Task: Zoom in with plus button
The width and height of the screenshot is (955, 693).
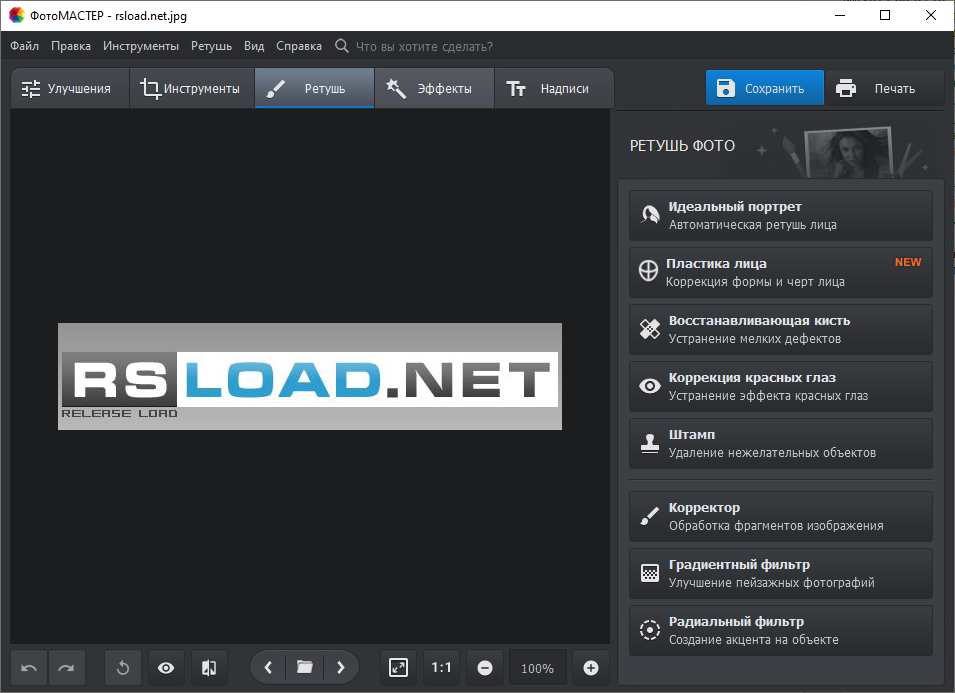Action: [591, 668]
